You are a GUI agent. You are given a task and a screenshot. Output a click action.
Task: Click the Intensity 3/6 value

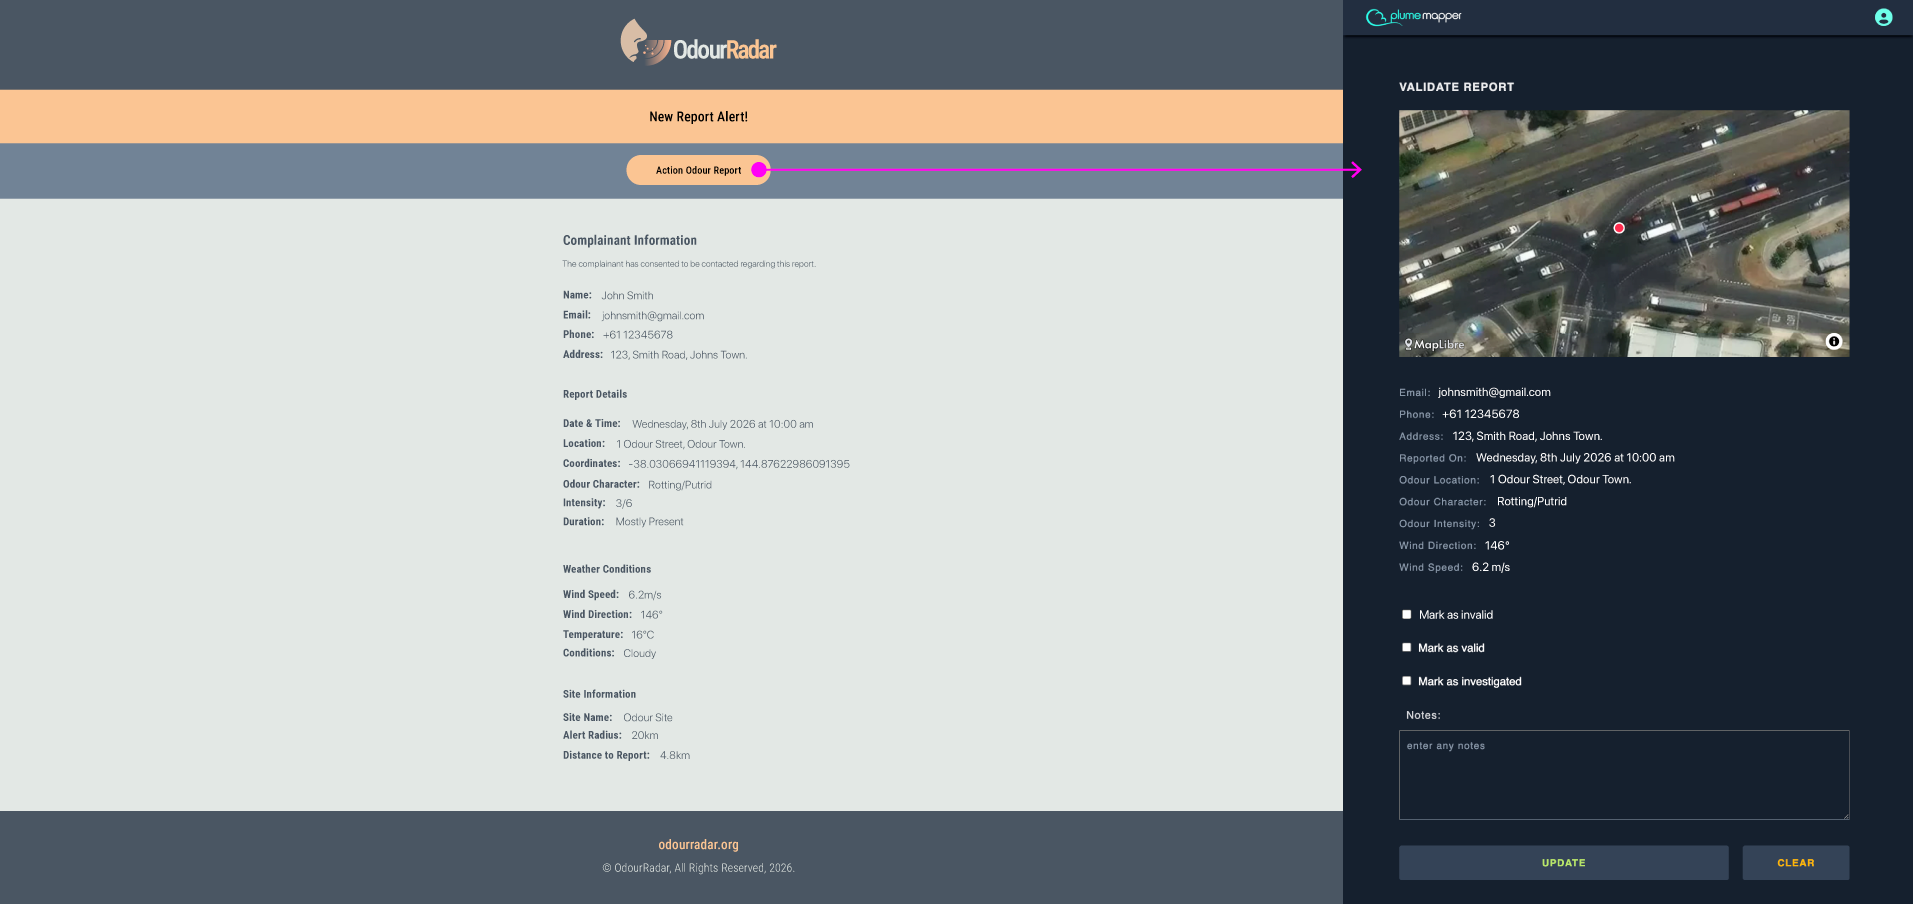pos(624,503)
